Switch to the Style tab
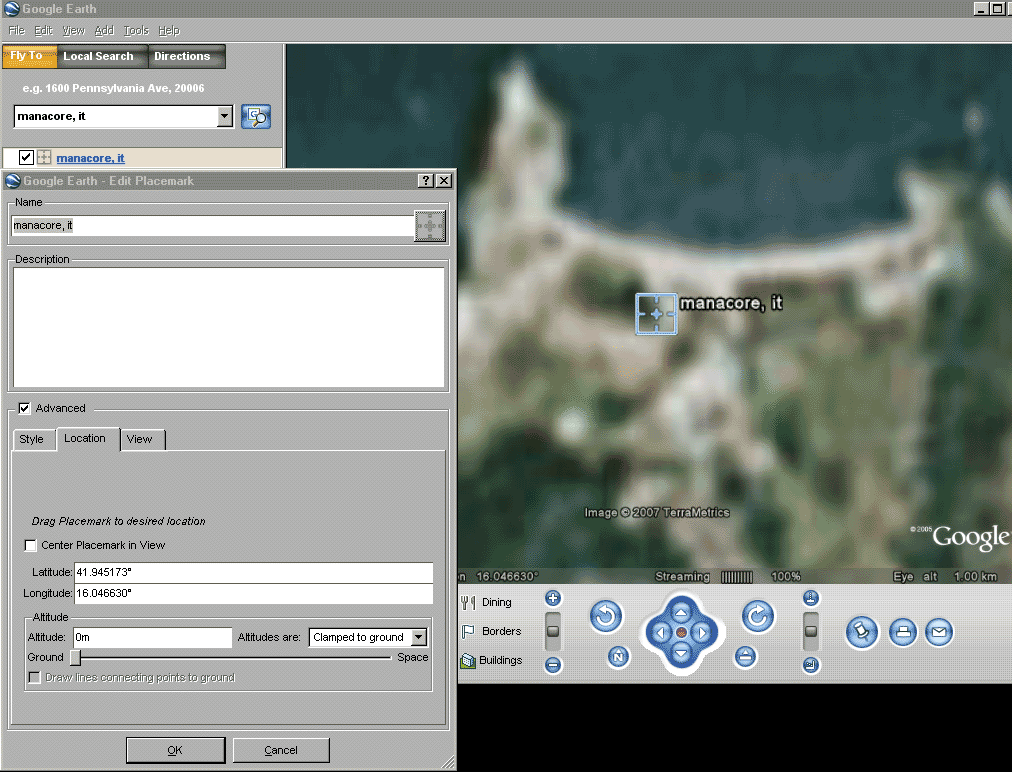 pyautogui.click(x=32, y=439)
